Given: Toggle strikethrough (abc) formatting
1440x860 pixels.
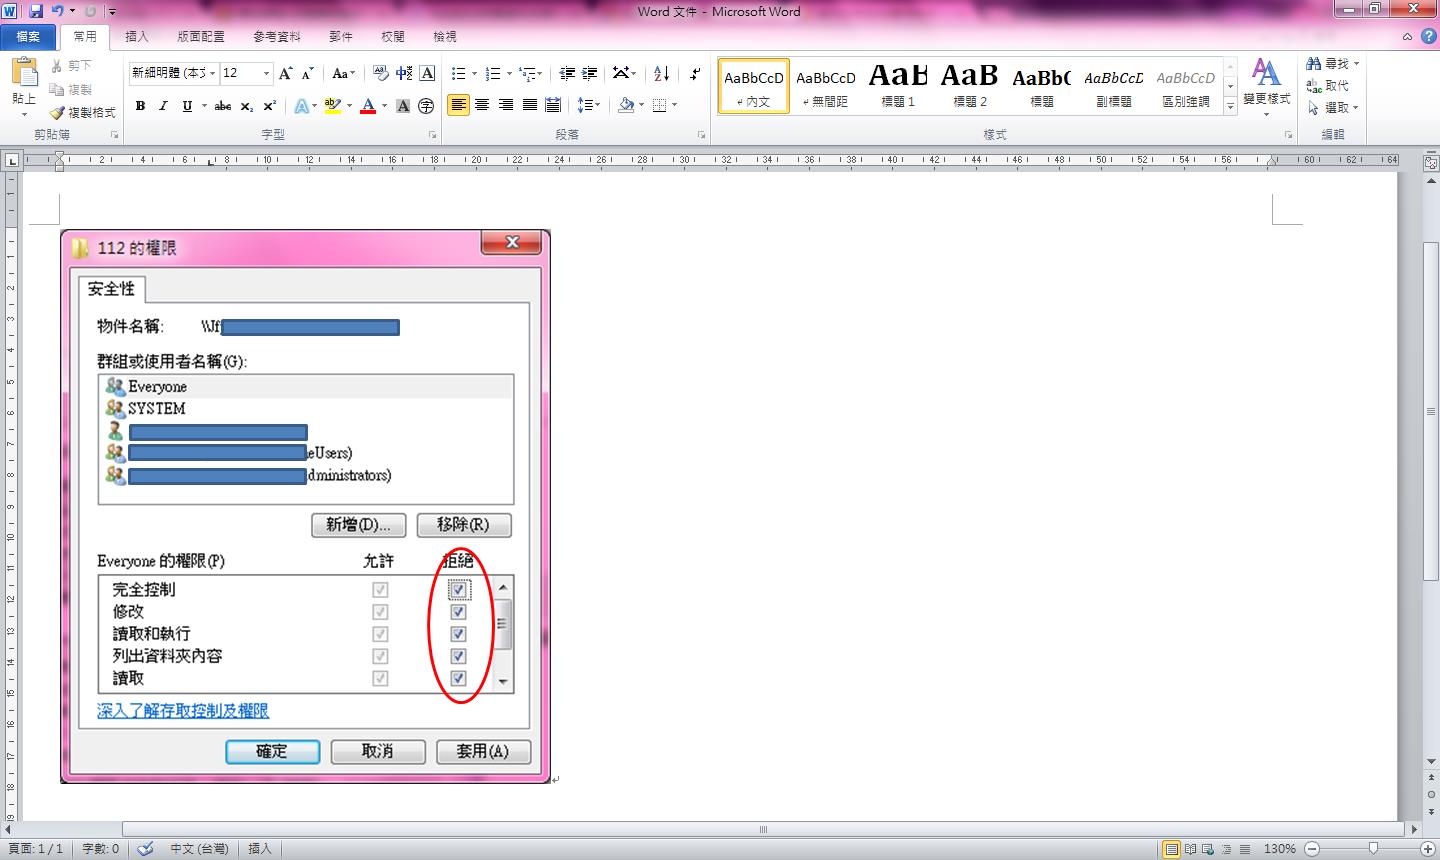Looking at the screenshot, I should [223, 106].
